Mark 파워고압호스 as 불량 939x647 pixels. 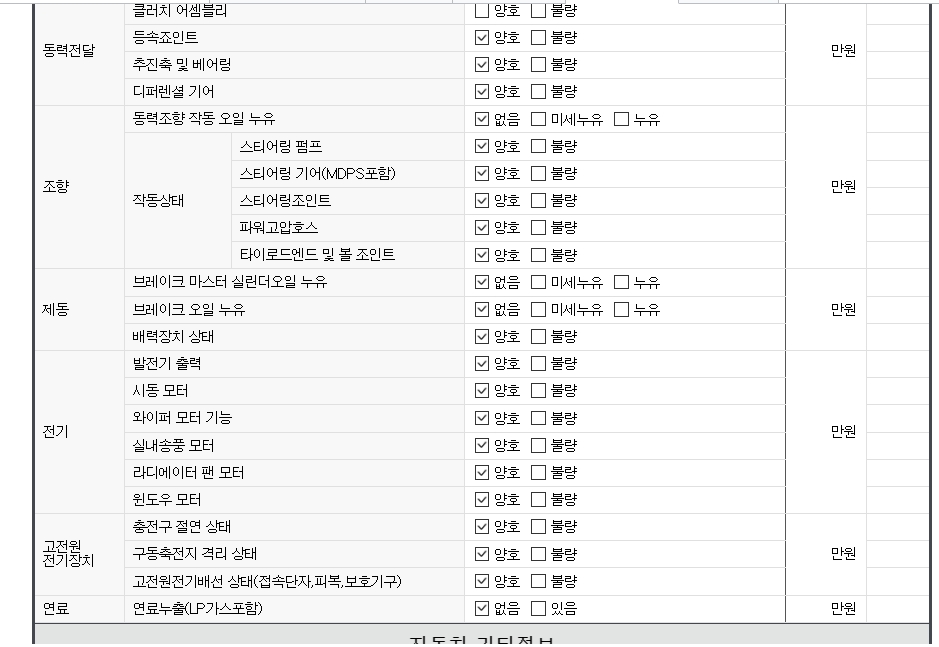538,227
